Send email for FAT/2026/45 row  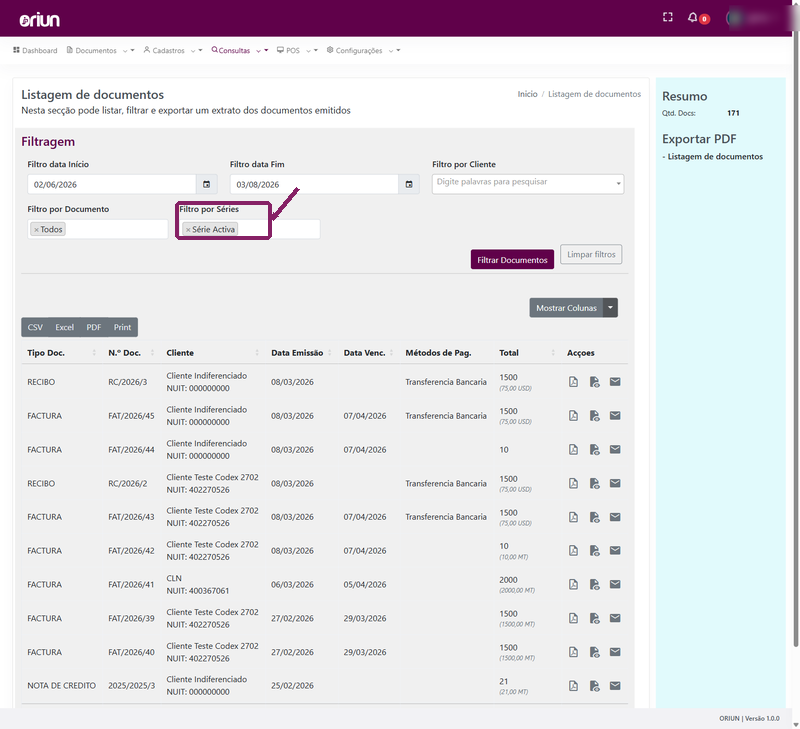(615, 416)
